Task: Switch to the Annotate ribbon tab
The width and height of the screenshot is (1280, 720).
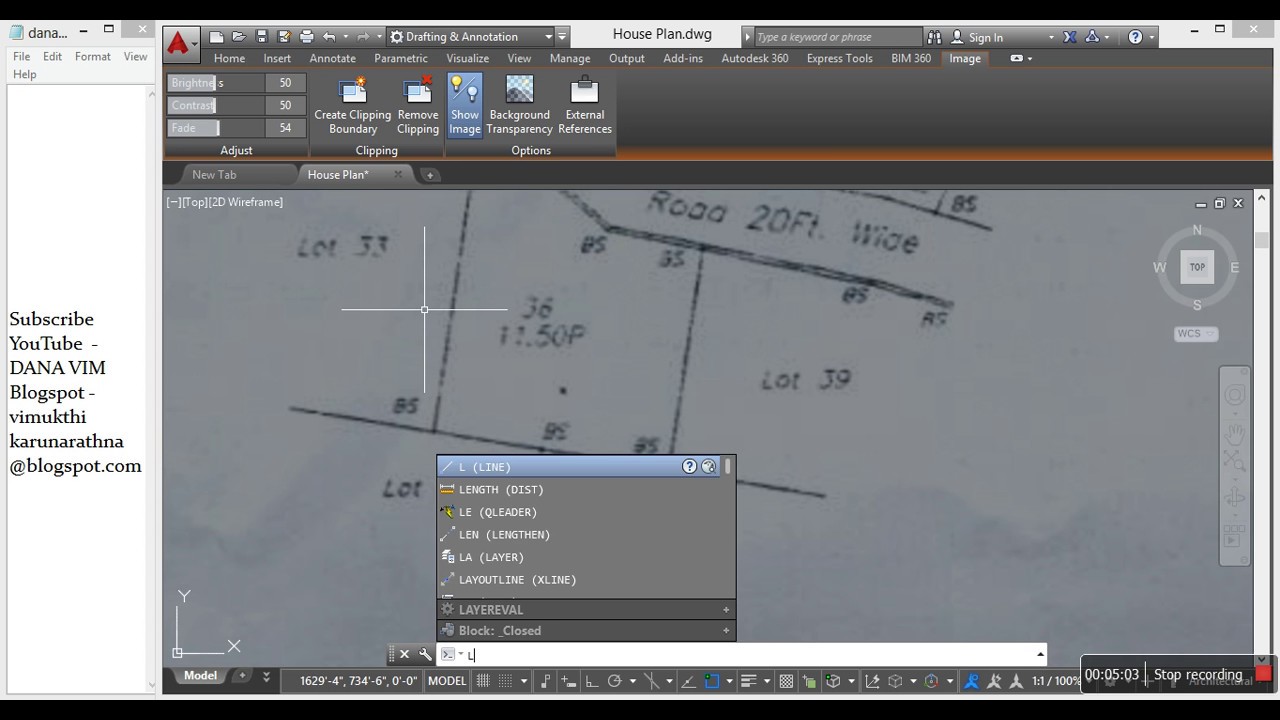Action: pos(332,58)
